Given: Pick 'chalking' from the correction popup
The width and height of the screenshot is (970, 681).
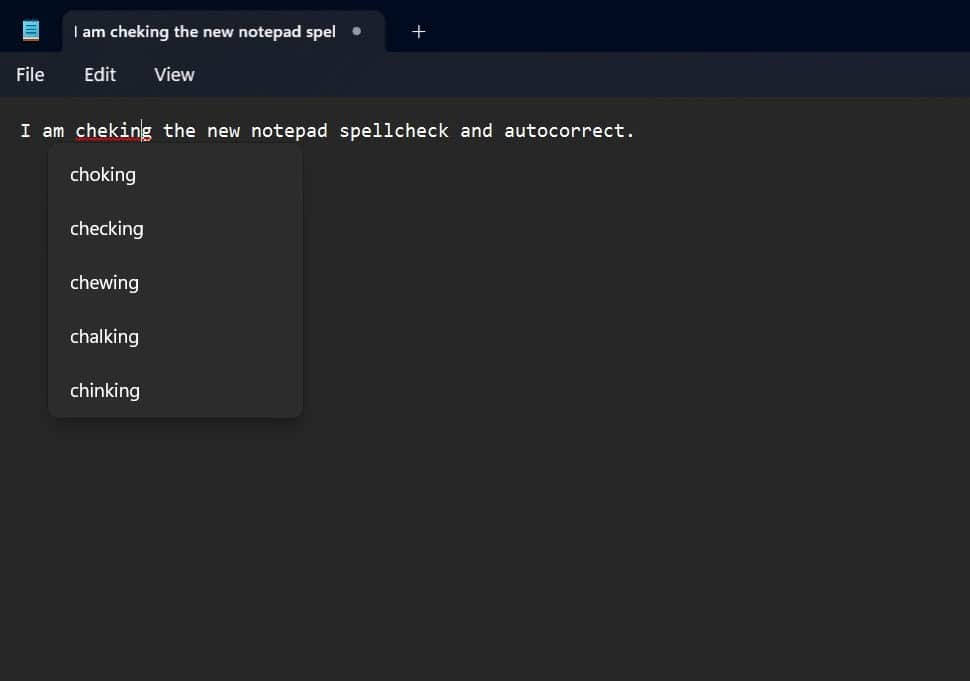Looking at the screenshot, I should pos(104,336).
